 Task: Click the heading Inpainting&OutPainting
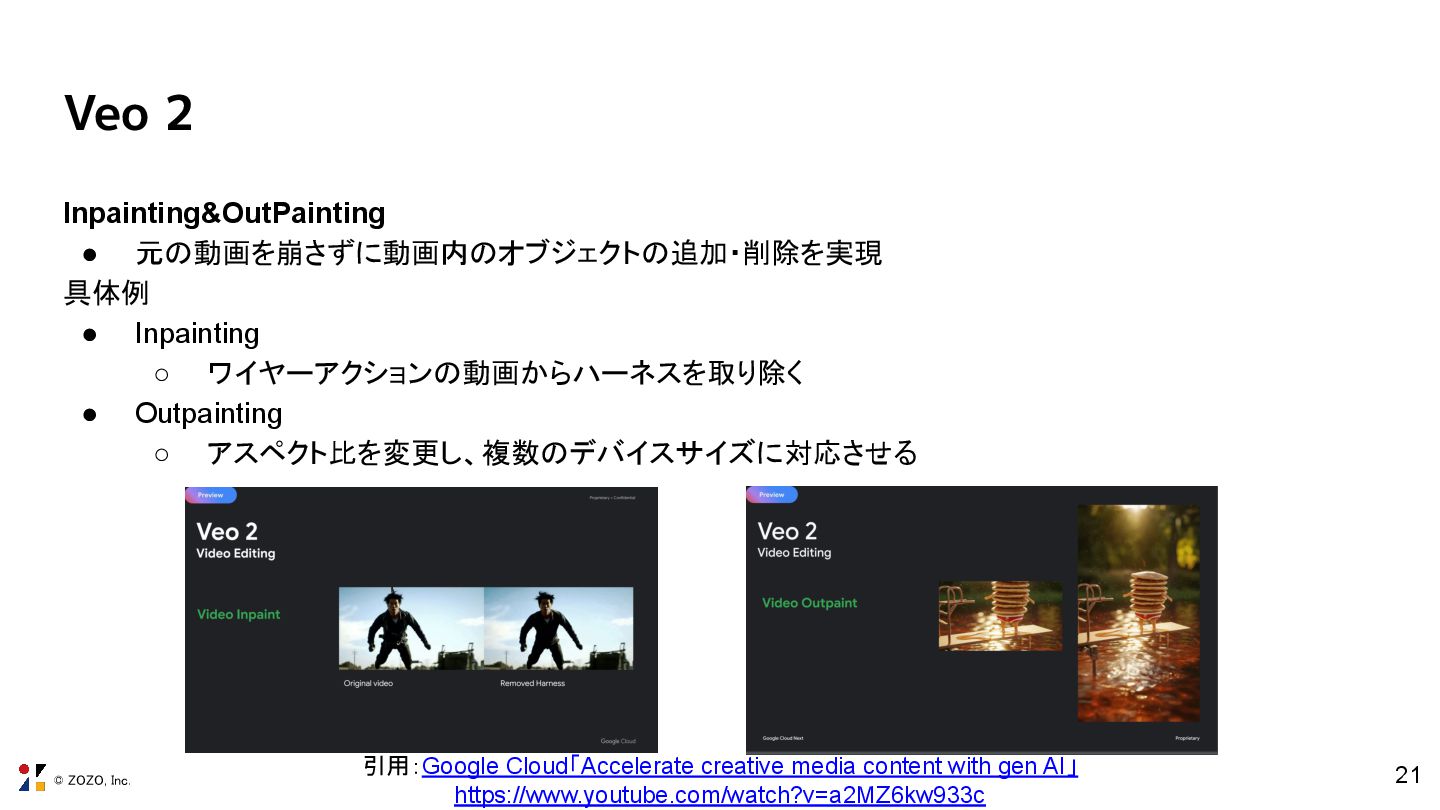pyautogui.click(x=224, y=213)
